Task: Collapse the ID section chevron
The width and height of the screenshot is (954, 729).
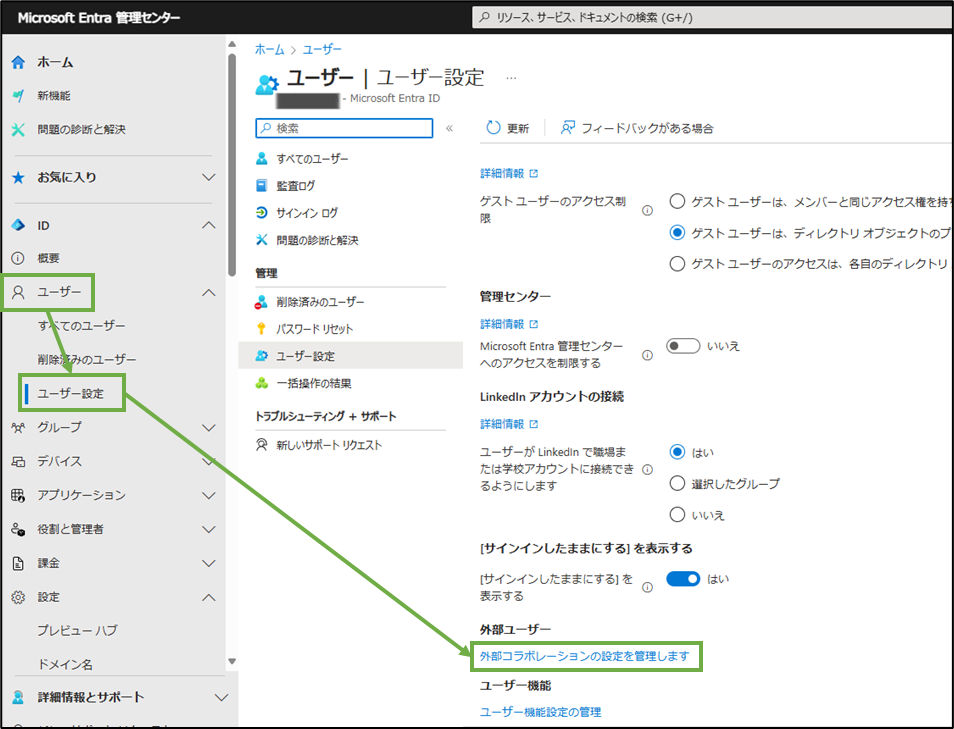Action: 209,225
